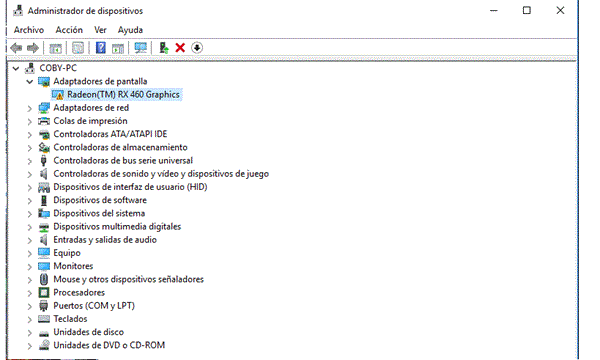This screenshot has width=600, height=360.
Task: Click the Dispositivos de interfaz de usuario (HID) icon
Action: 44,187
